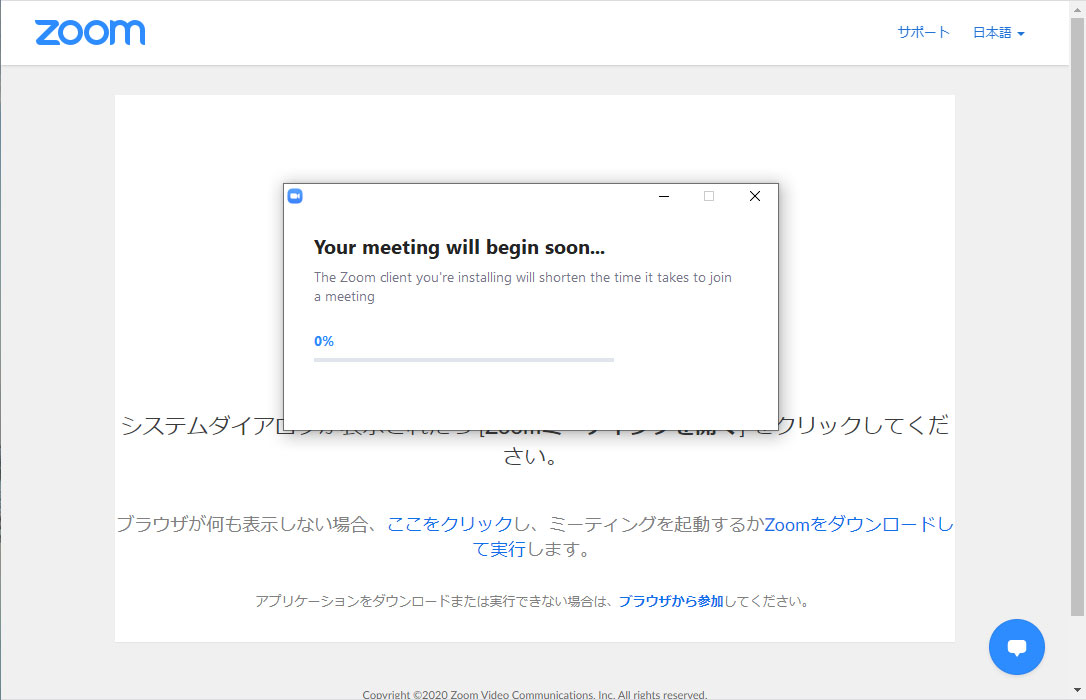Click the 0% progress label
Viewport: 1086px width, 700px height.
coord(323,341)
